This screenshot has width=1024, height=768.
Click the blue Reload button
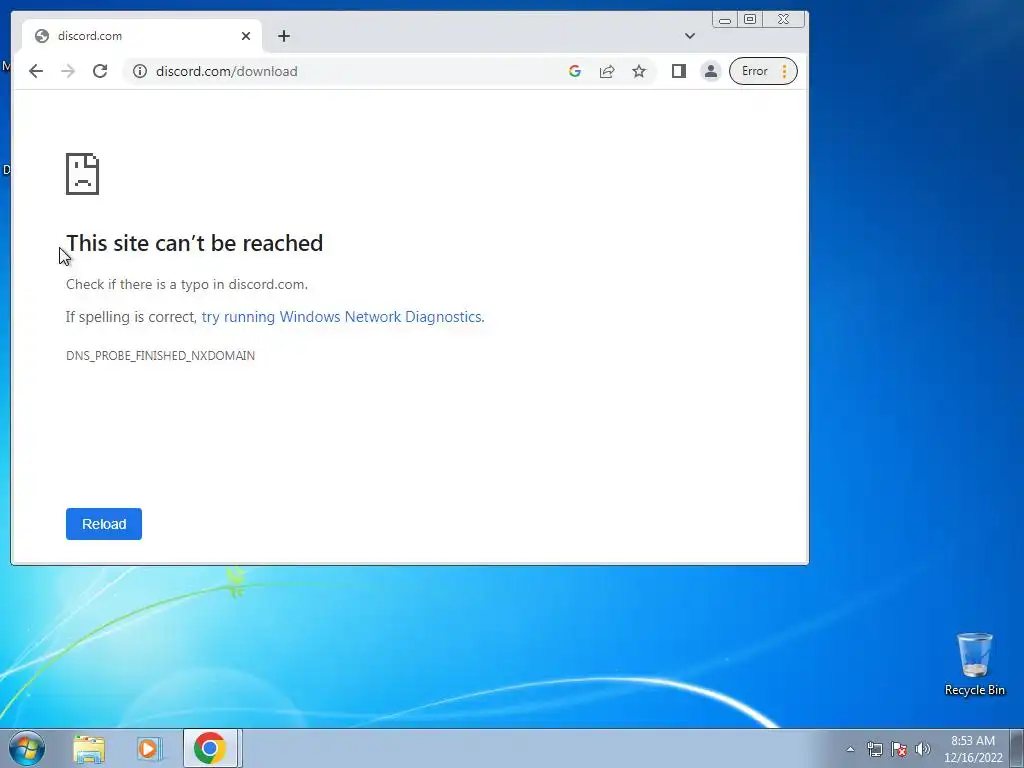coord(104,524)
